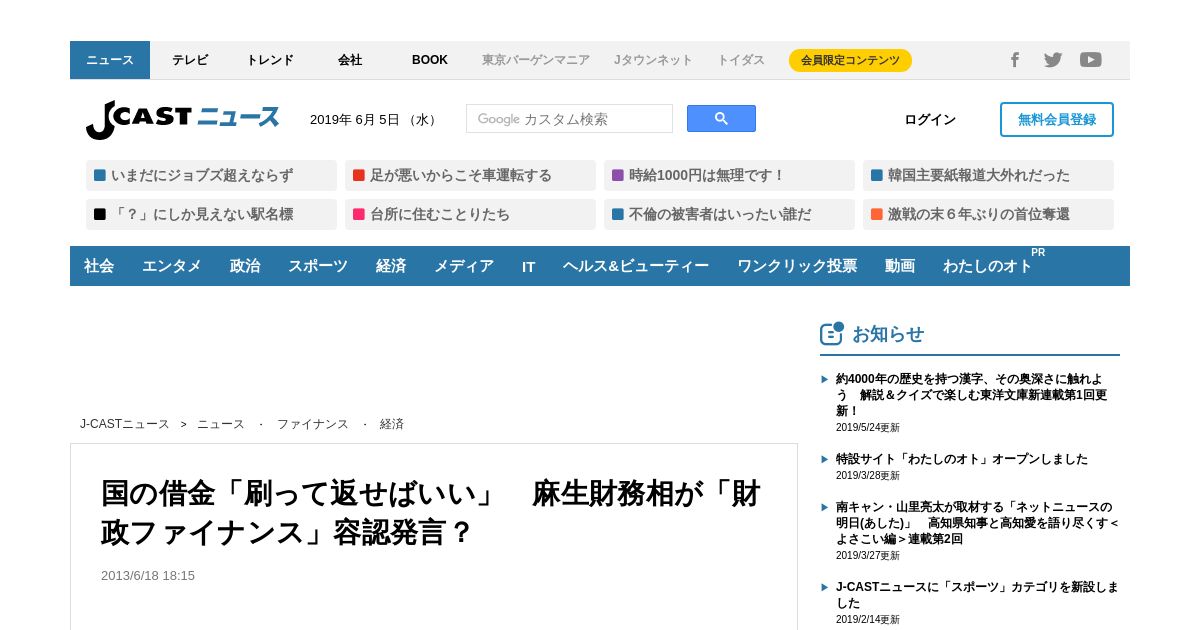Click the お知らせ section heading

point(888,334)
